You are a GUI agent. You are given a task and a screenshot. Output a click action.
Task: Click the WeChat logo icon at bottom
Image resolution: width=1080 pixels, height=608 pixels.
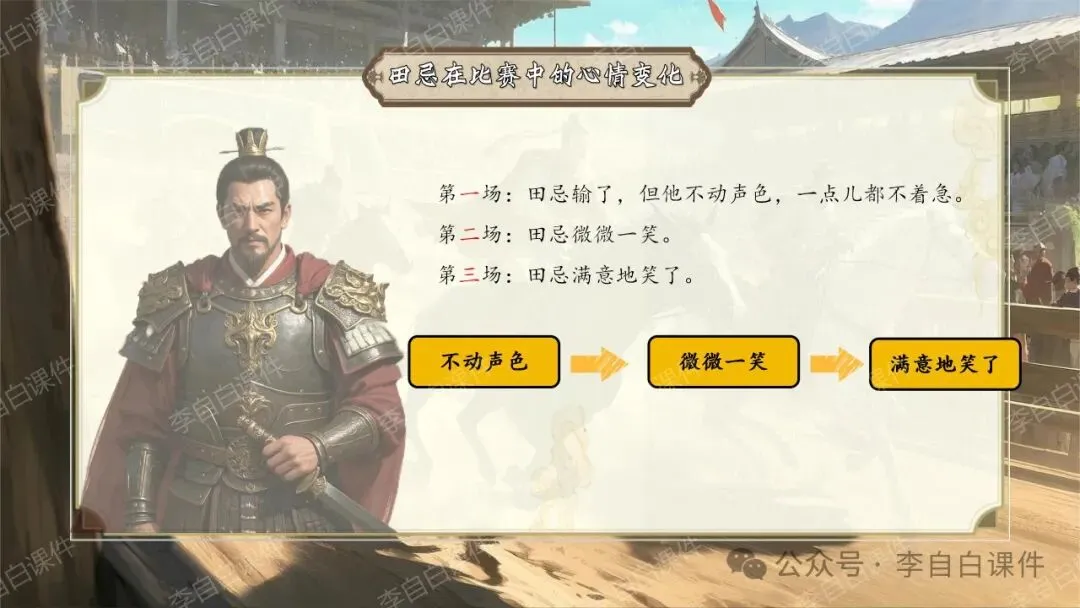pyautogui.click(x=747, y=564)
